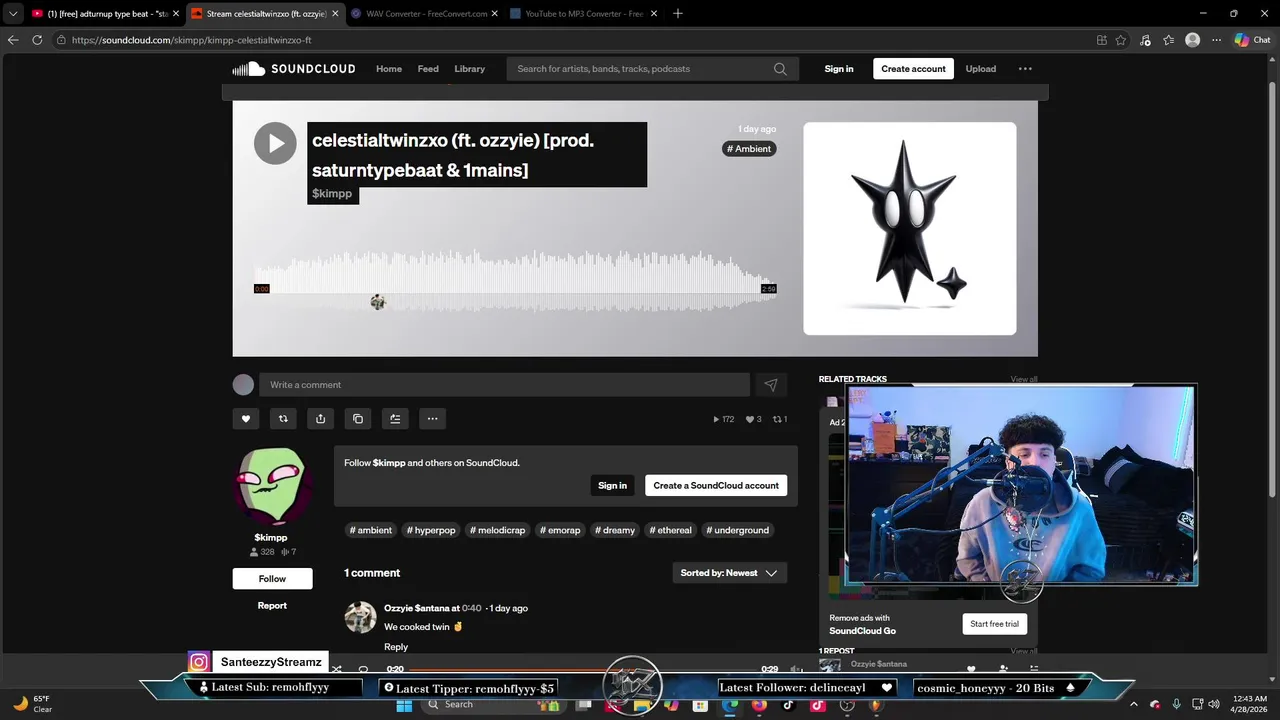Open the Library page
Screen dimensions: 1280x720
tap(469, 69)
